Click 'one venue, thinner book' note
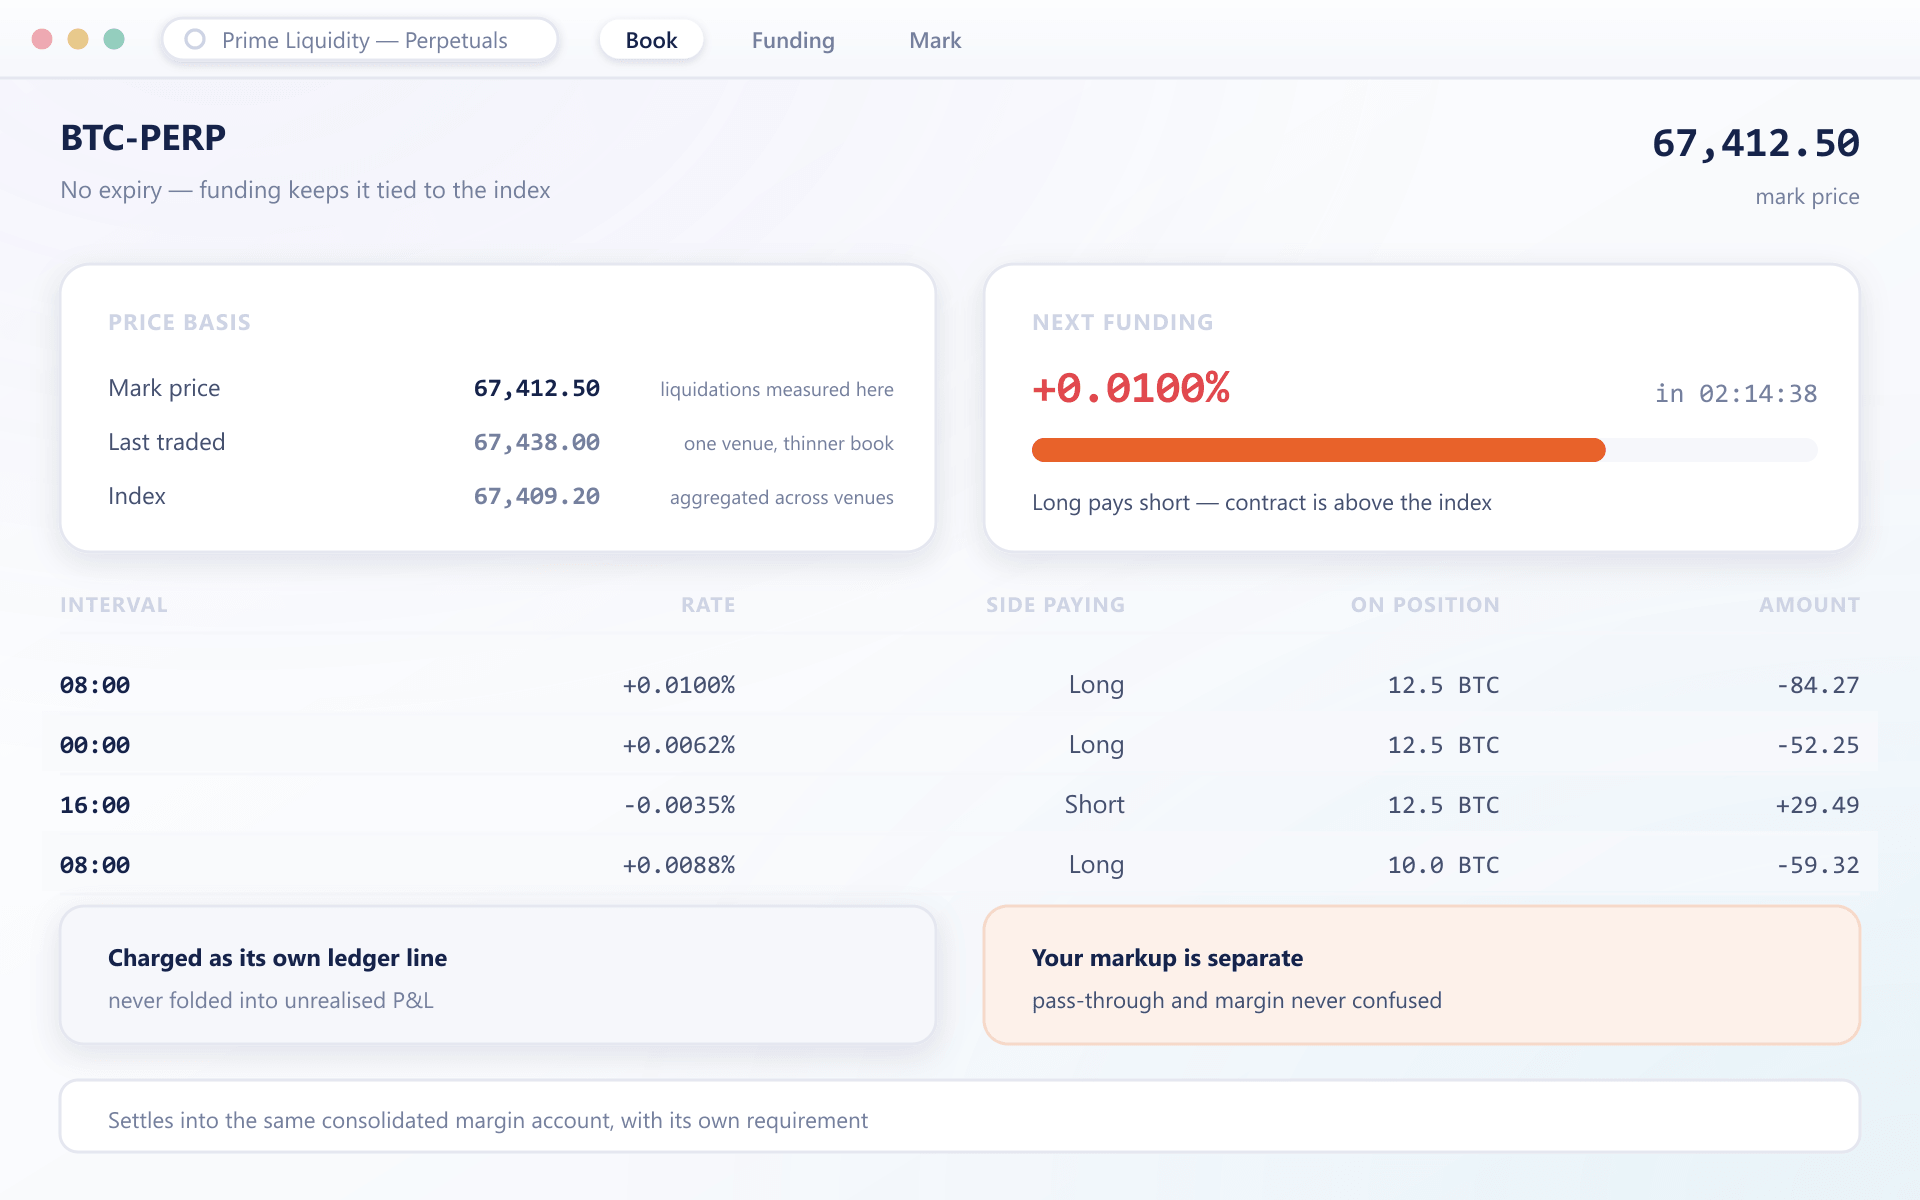 (x=789, y=443)
